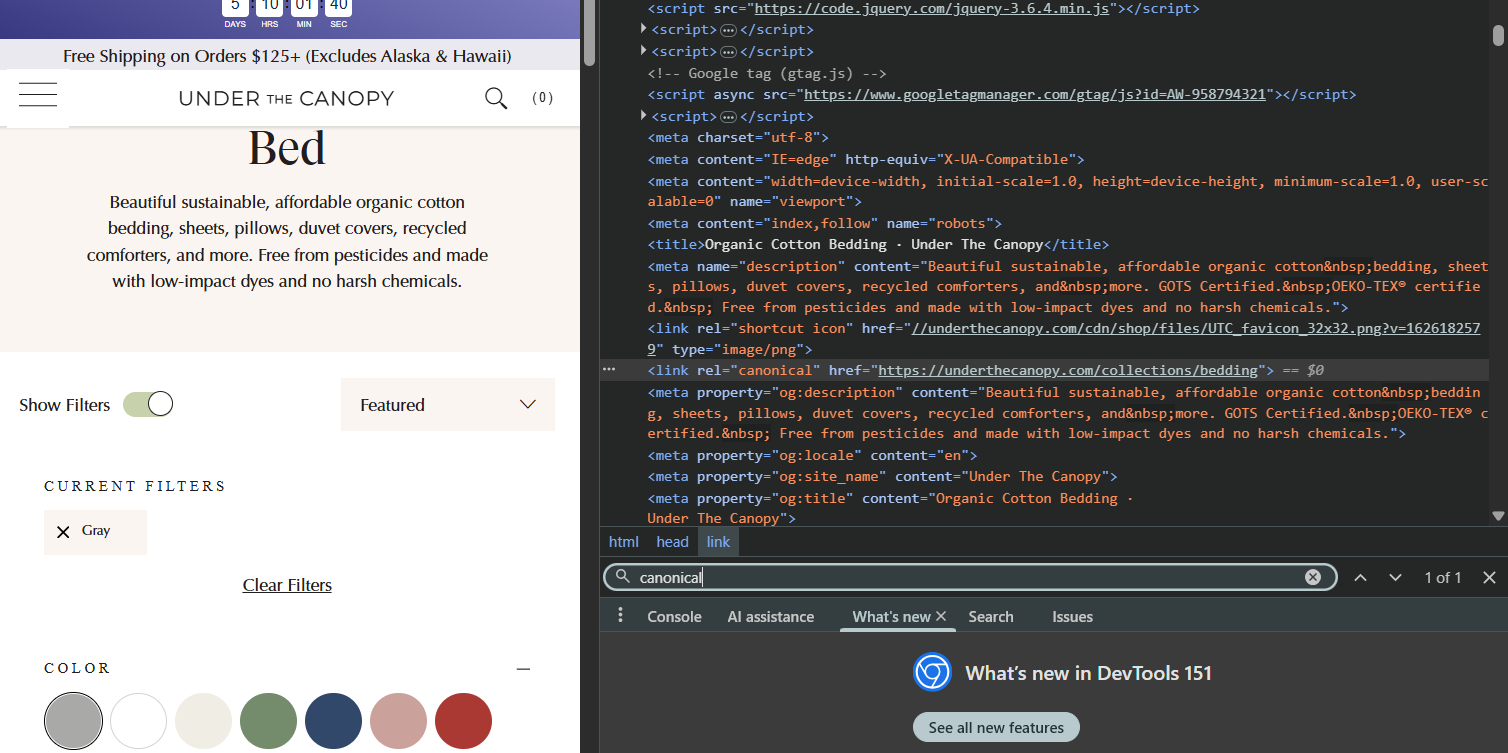Click See all new features button
The height and width of the screenshot is (753, 1508).
click(x=996, y=727)
